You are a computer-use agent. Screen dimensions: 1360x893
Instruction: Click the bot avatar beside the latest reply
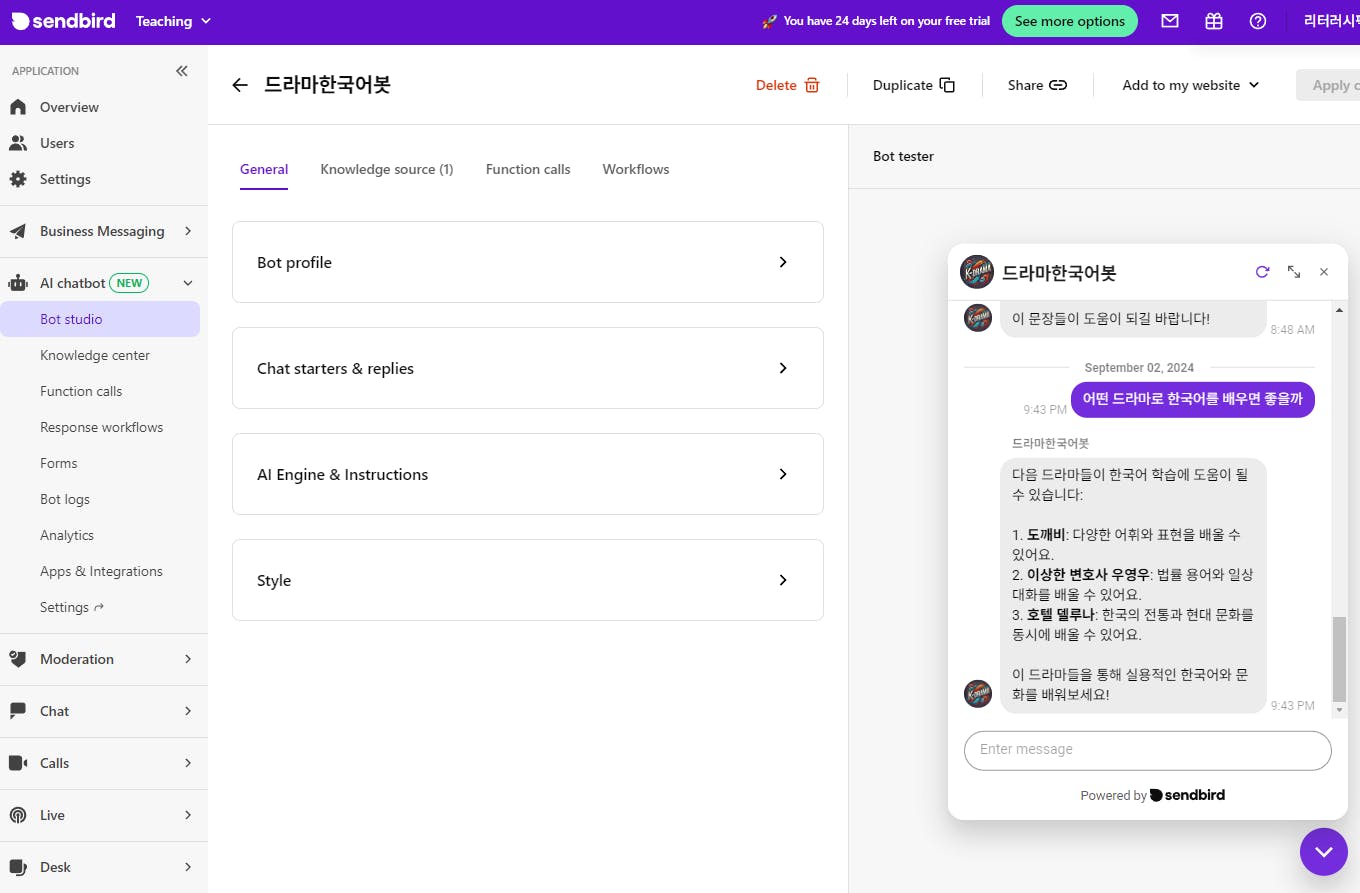(978, 694)
